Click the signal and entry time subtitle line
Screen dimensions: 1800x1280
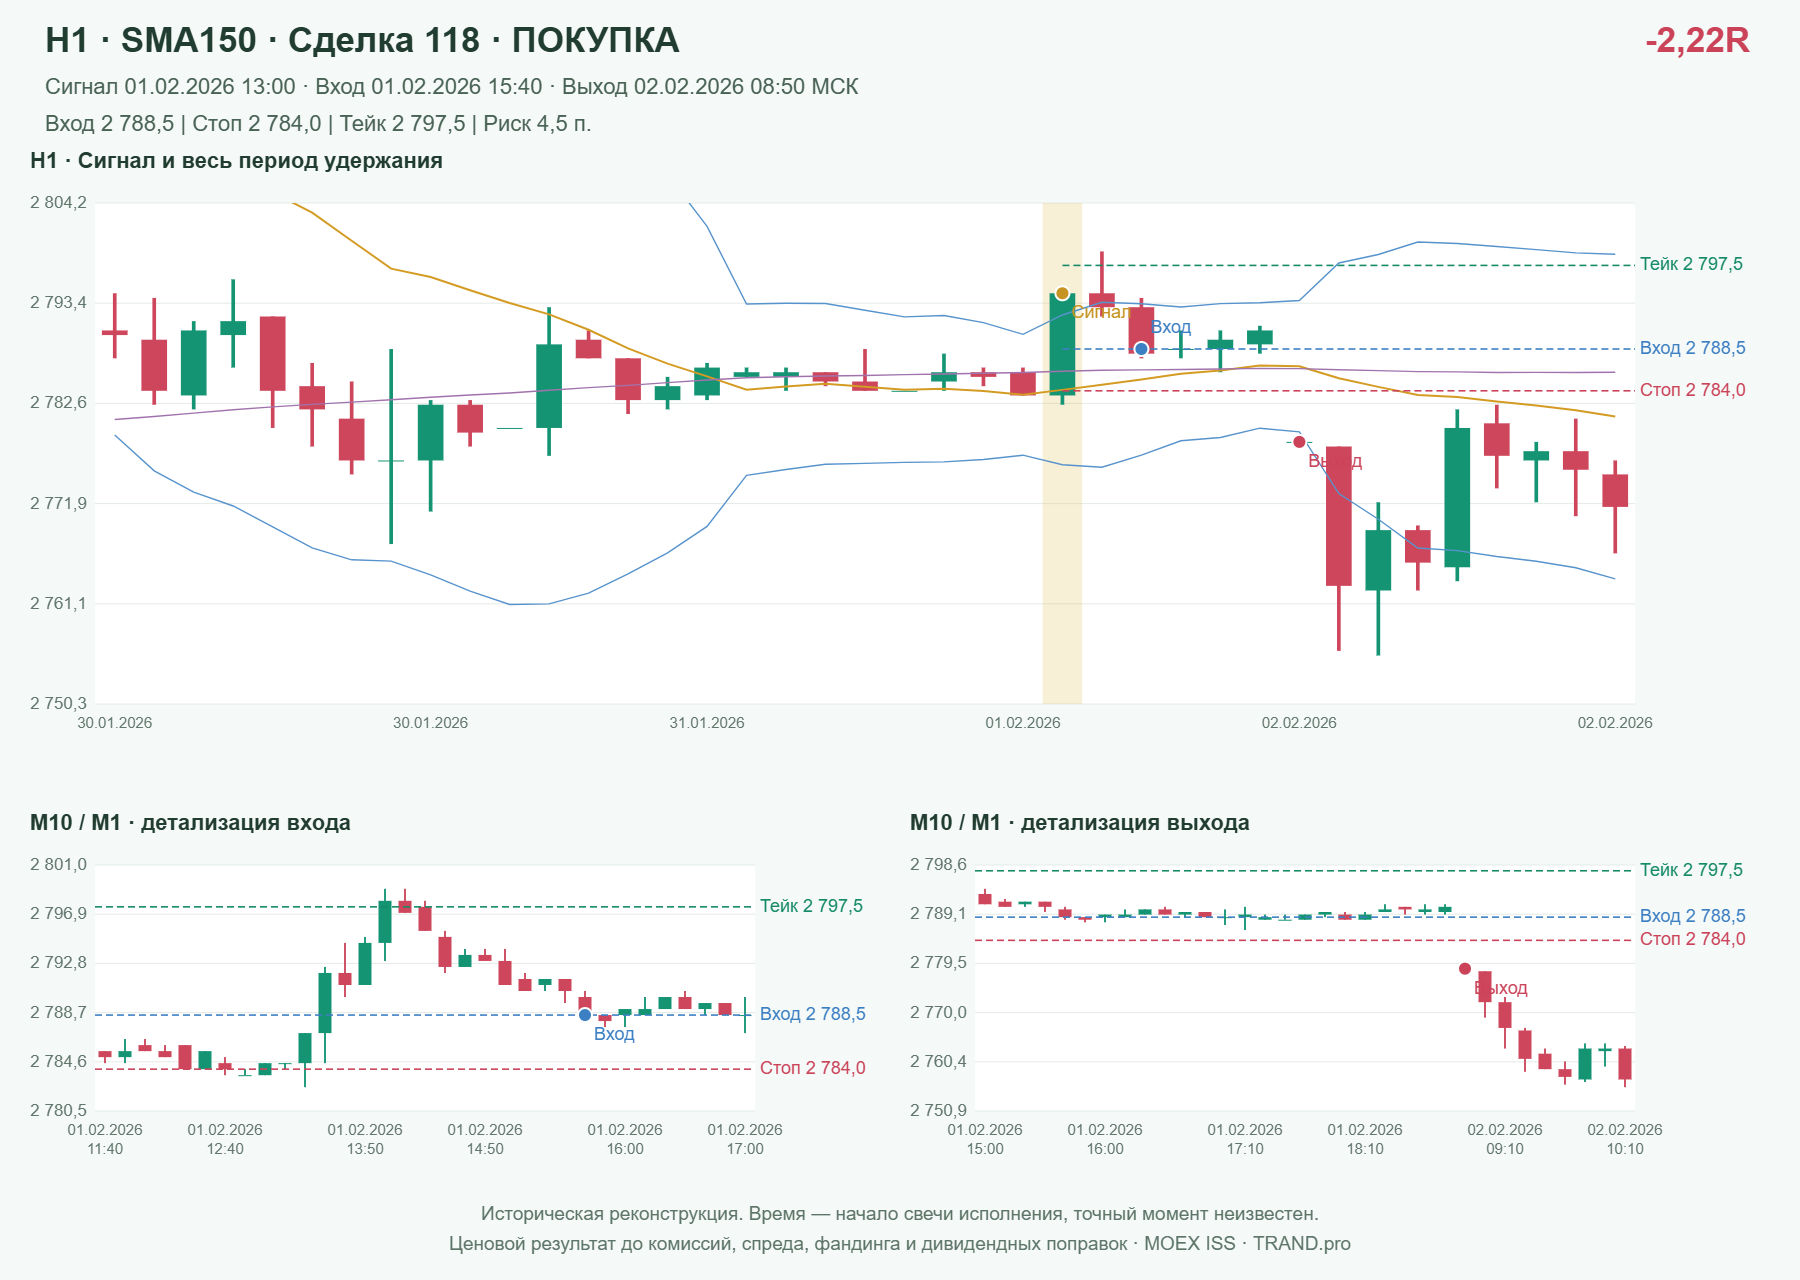(452, 87)
